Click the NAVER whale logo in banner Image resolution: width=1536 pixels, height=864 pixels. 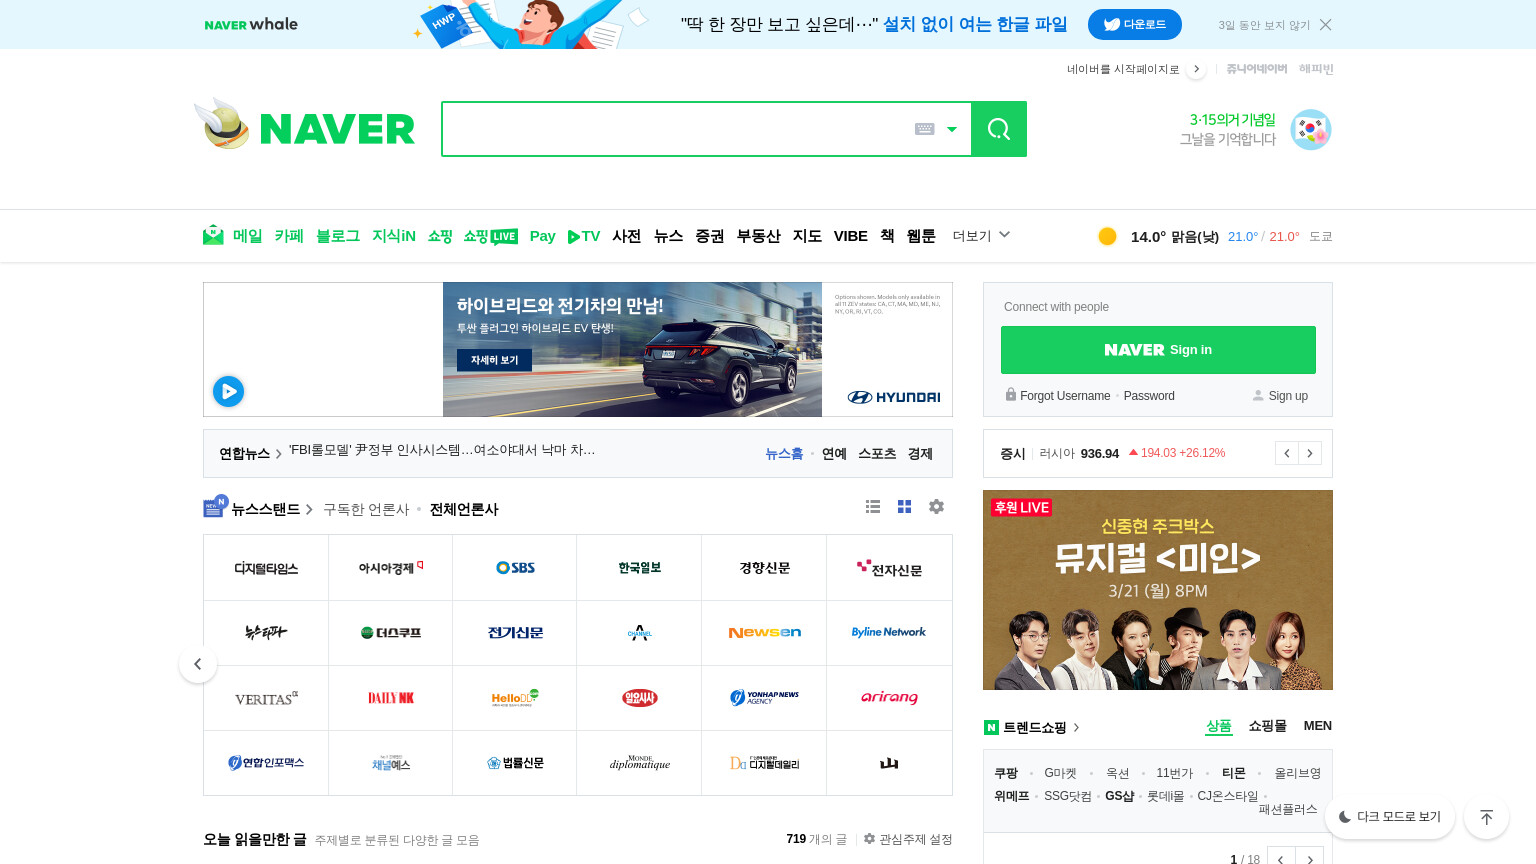tap(251, 24)
